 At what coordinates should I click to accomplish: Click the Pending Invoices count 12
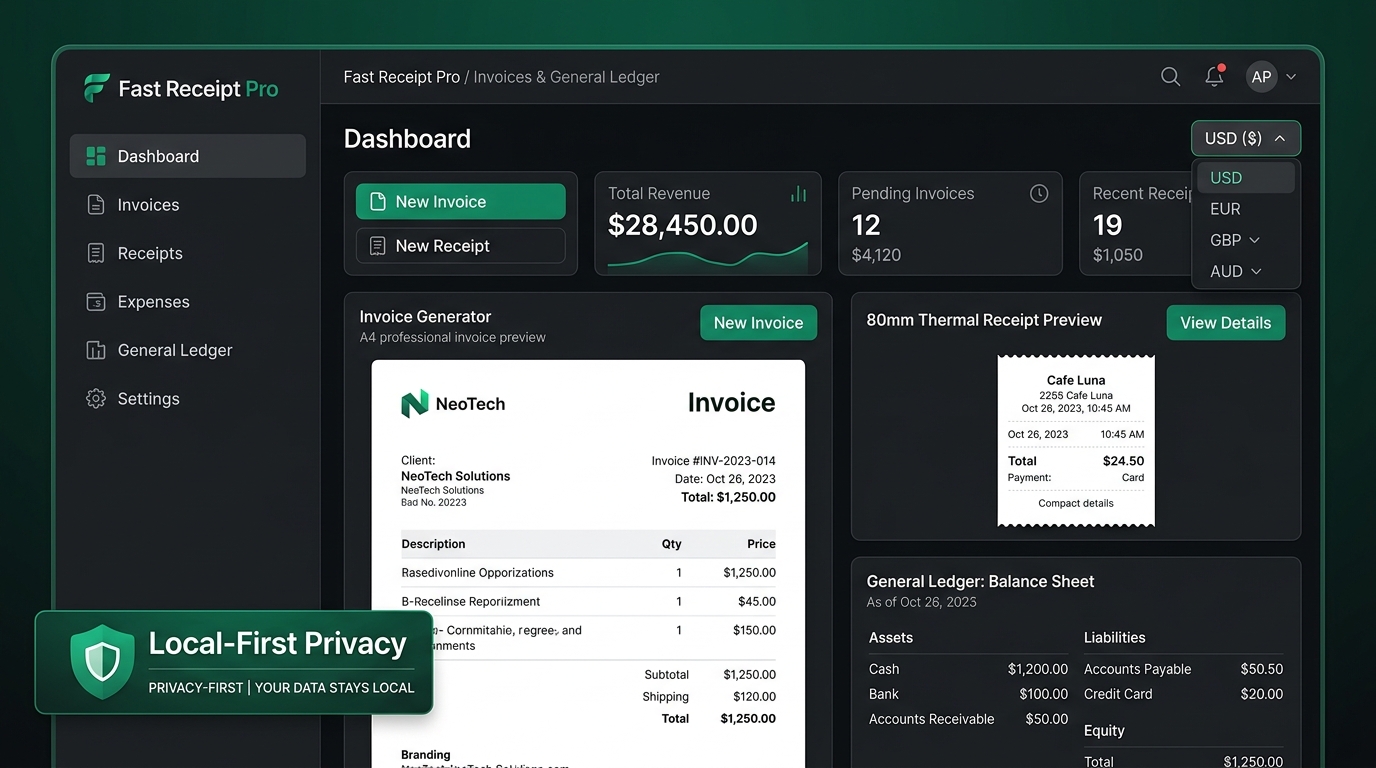866,225
